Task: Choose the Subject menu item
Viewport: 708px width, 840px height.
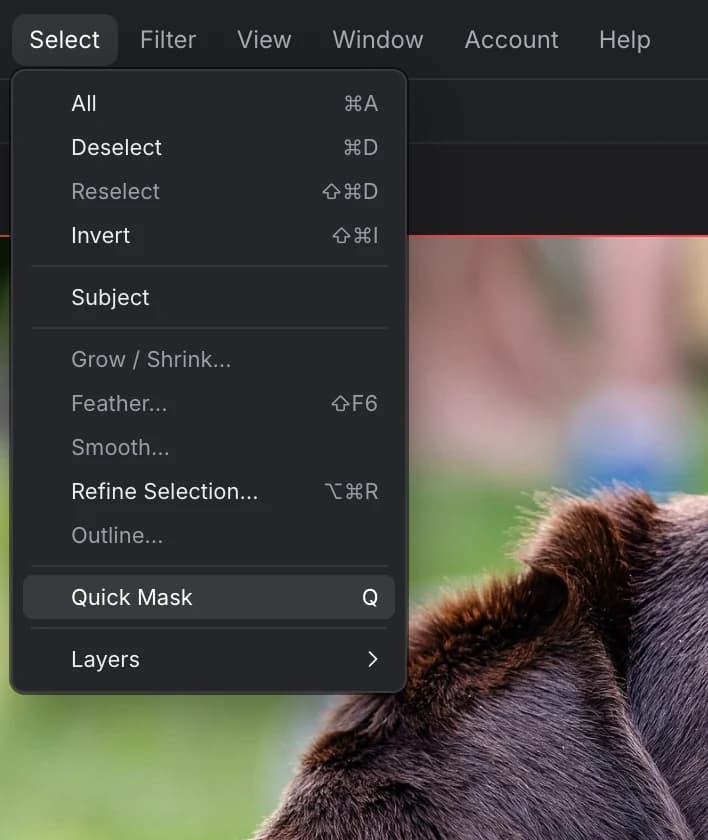Action: click(209, 297)
